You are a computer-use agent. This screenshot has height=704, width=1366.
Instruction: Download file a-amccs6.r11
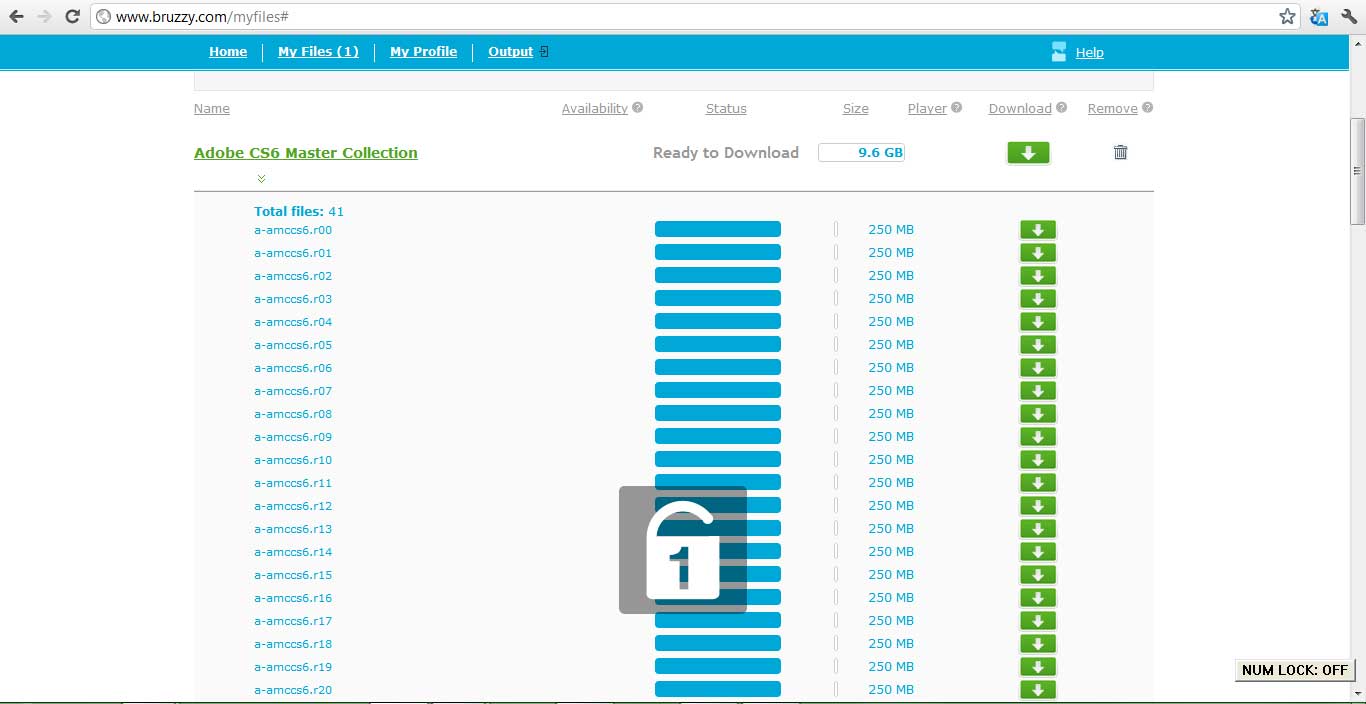[x=1038, y=483]
